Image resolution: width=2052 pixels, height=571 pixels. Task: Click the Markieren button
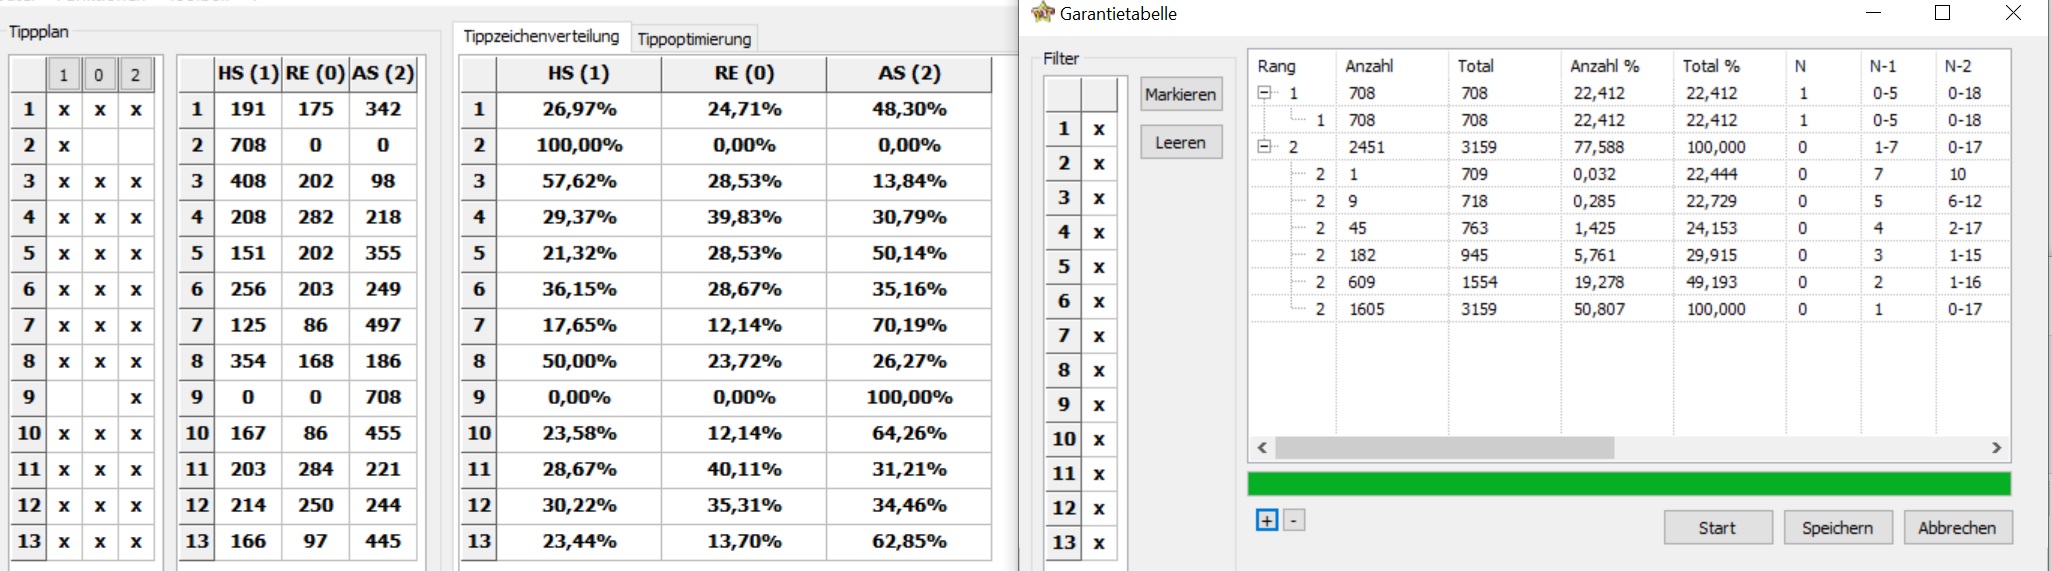(x=1181, y=94)
